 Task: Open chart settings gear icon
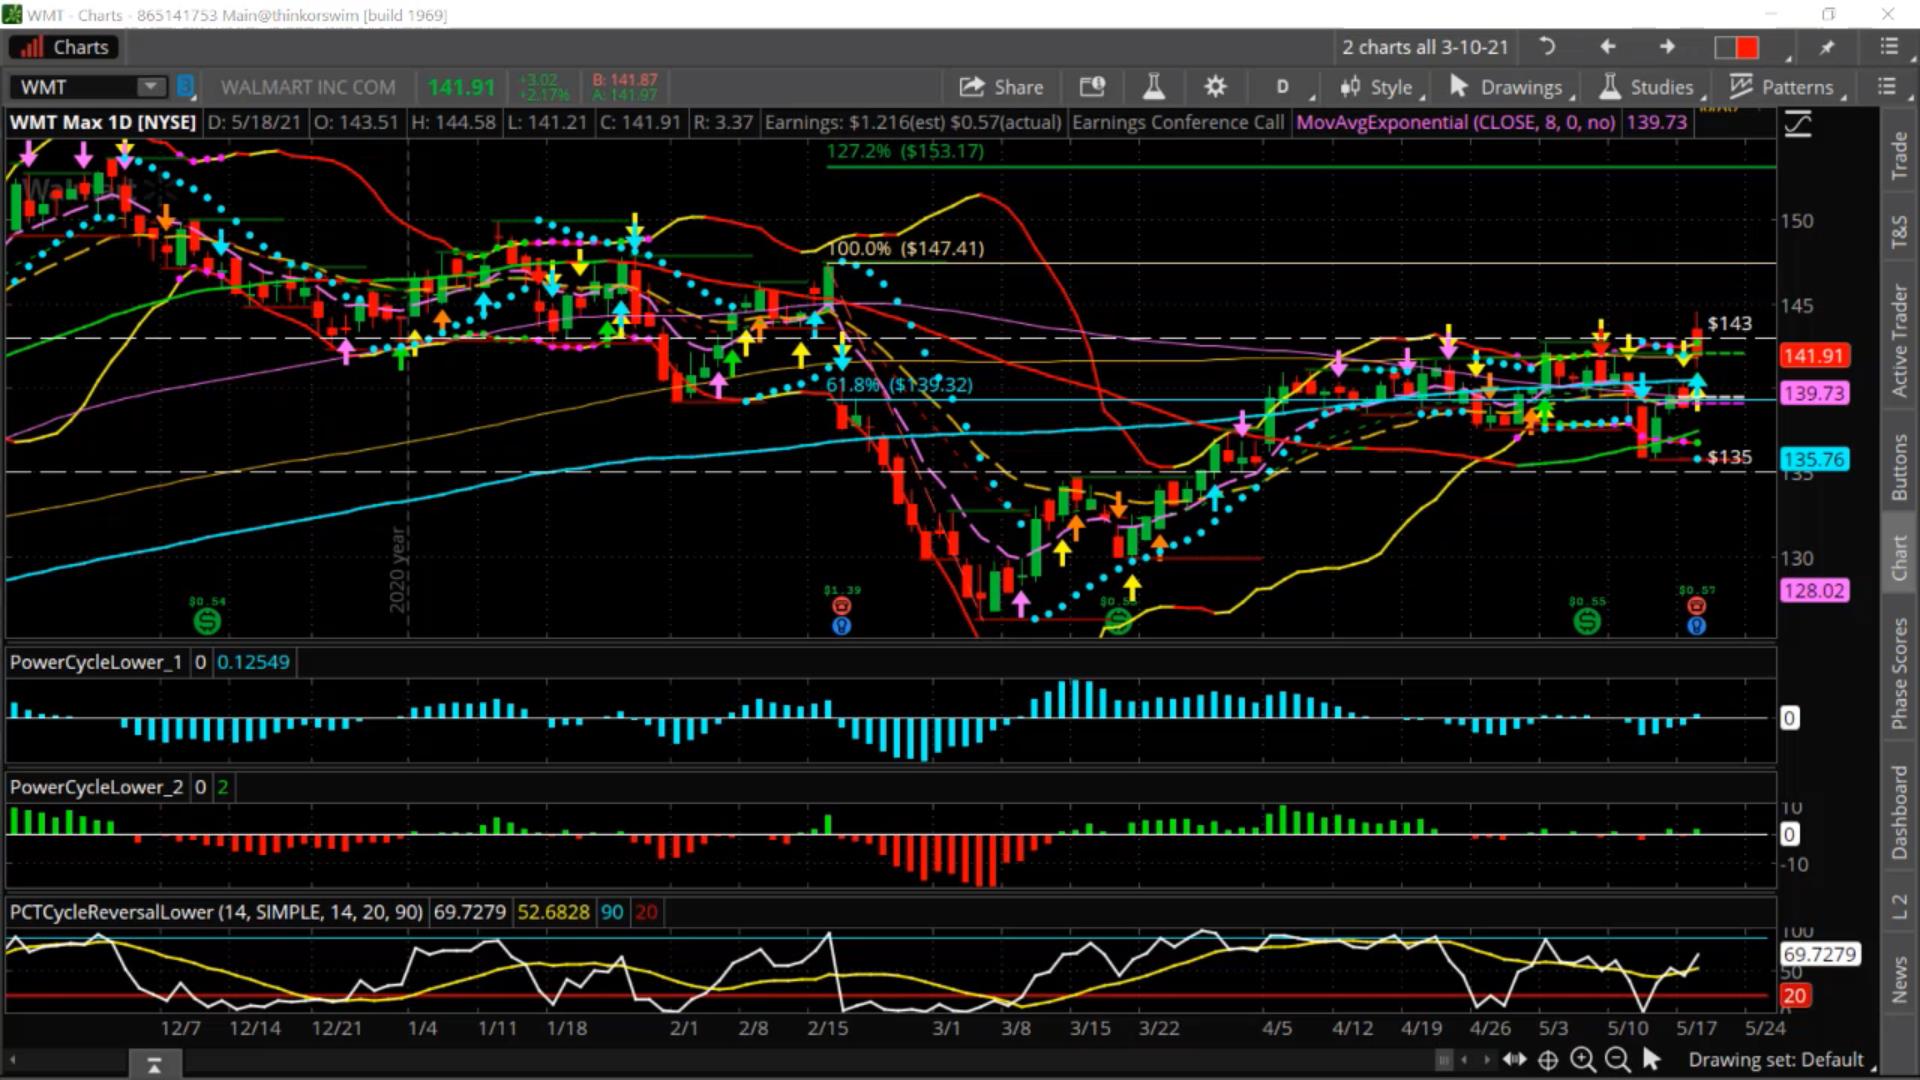click(x=1215, y=87)
